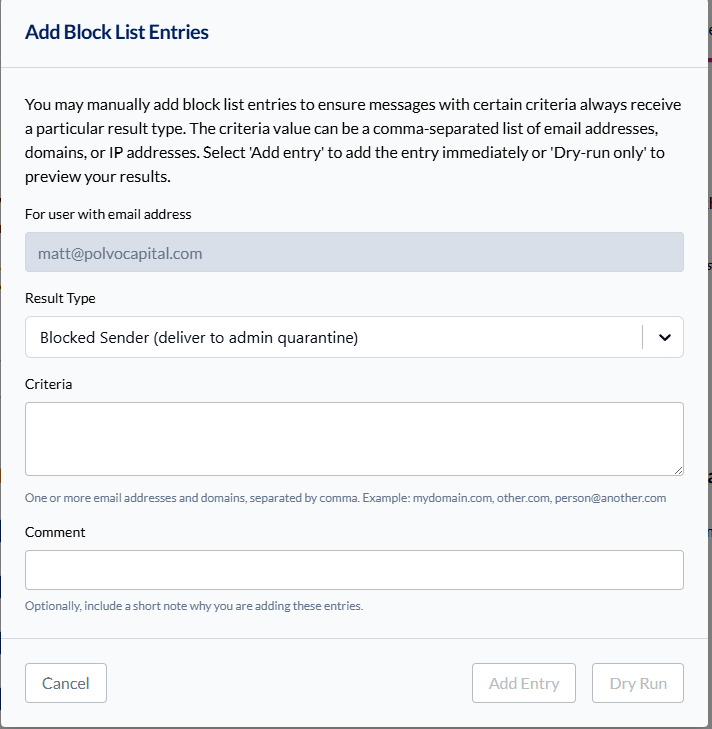
Task: Click into the Comment field
Action: [354, 570]
